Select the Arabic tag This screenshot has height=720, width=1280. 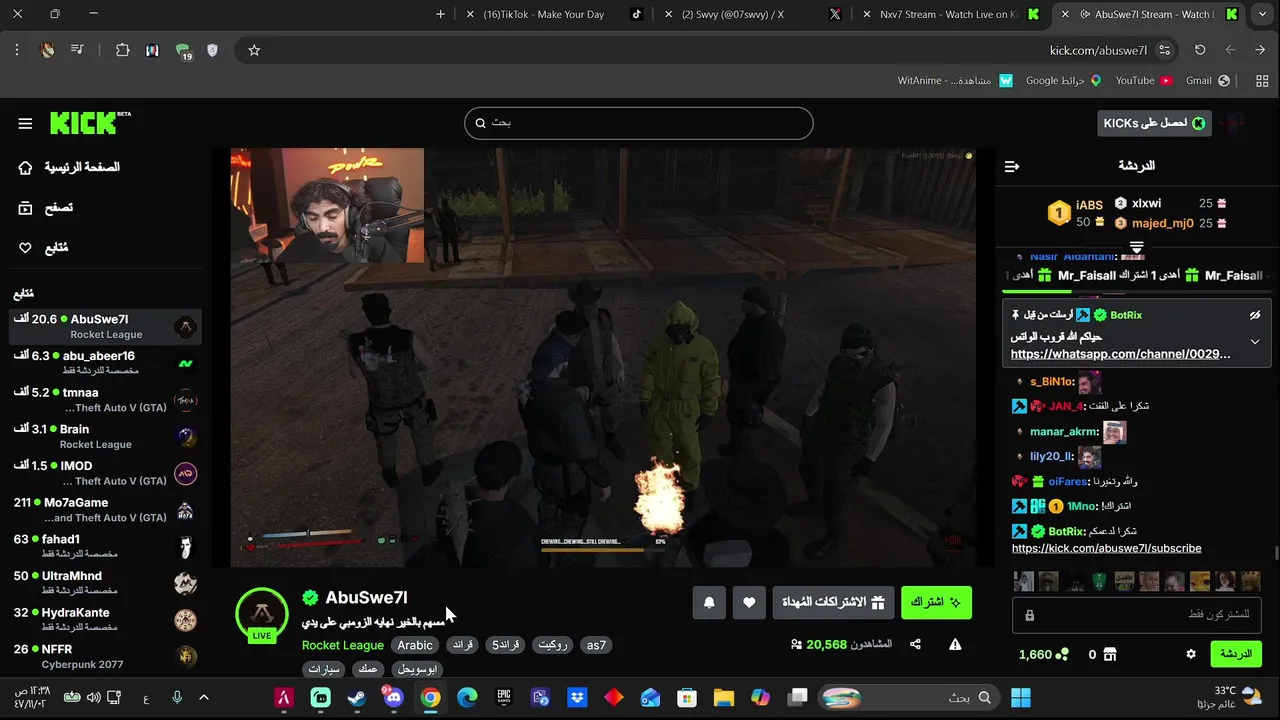[x=415, y=645]
